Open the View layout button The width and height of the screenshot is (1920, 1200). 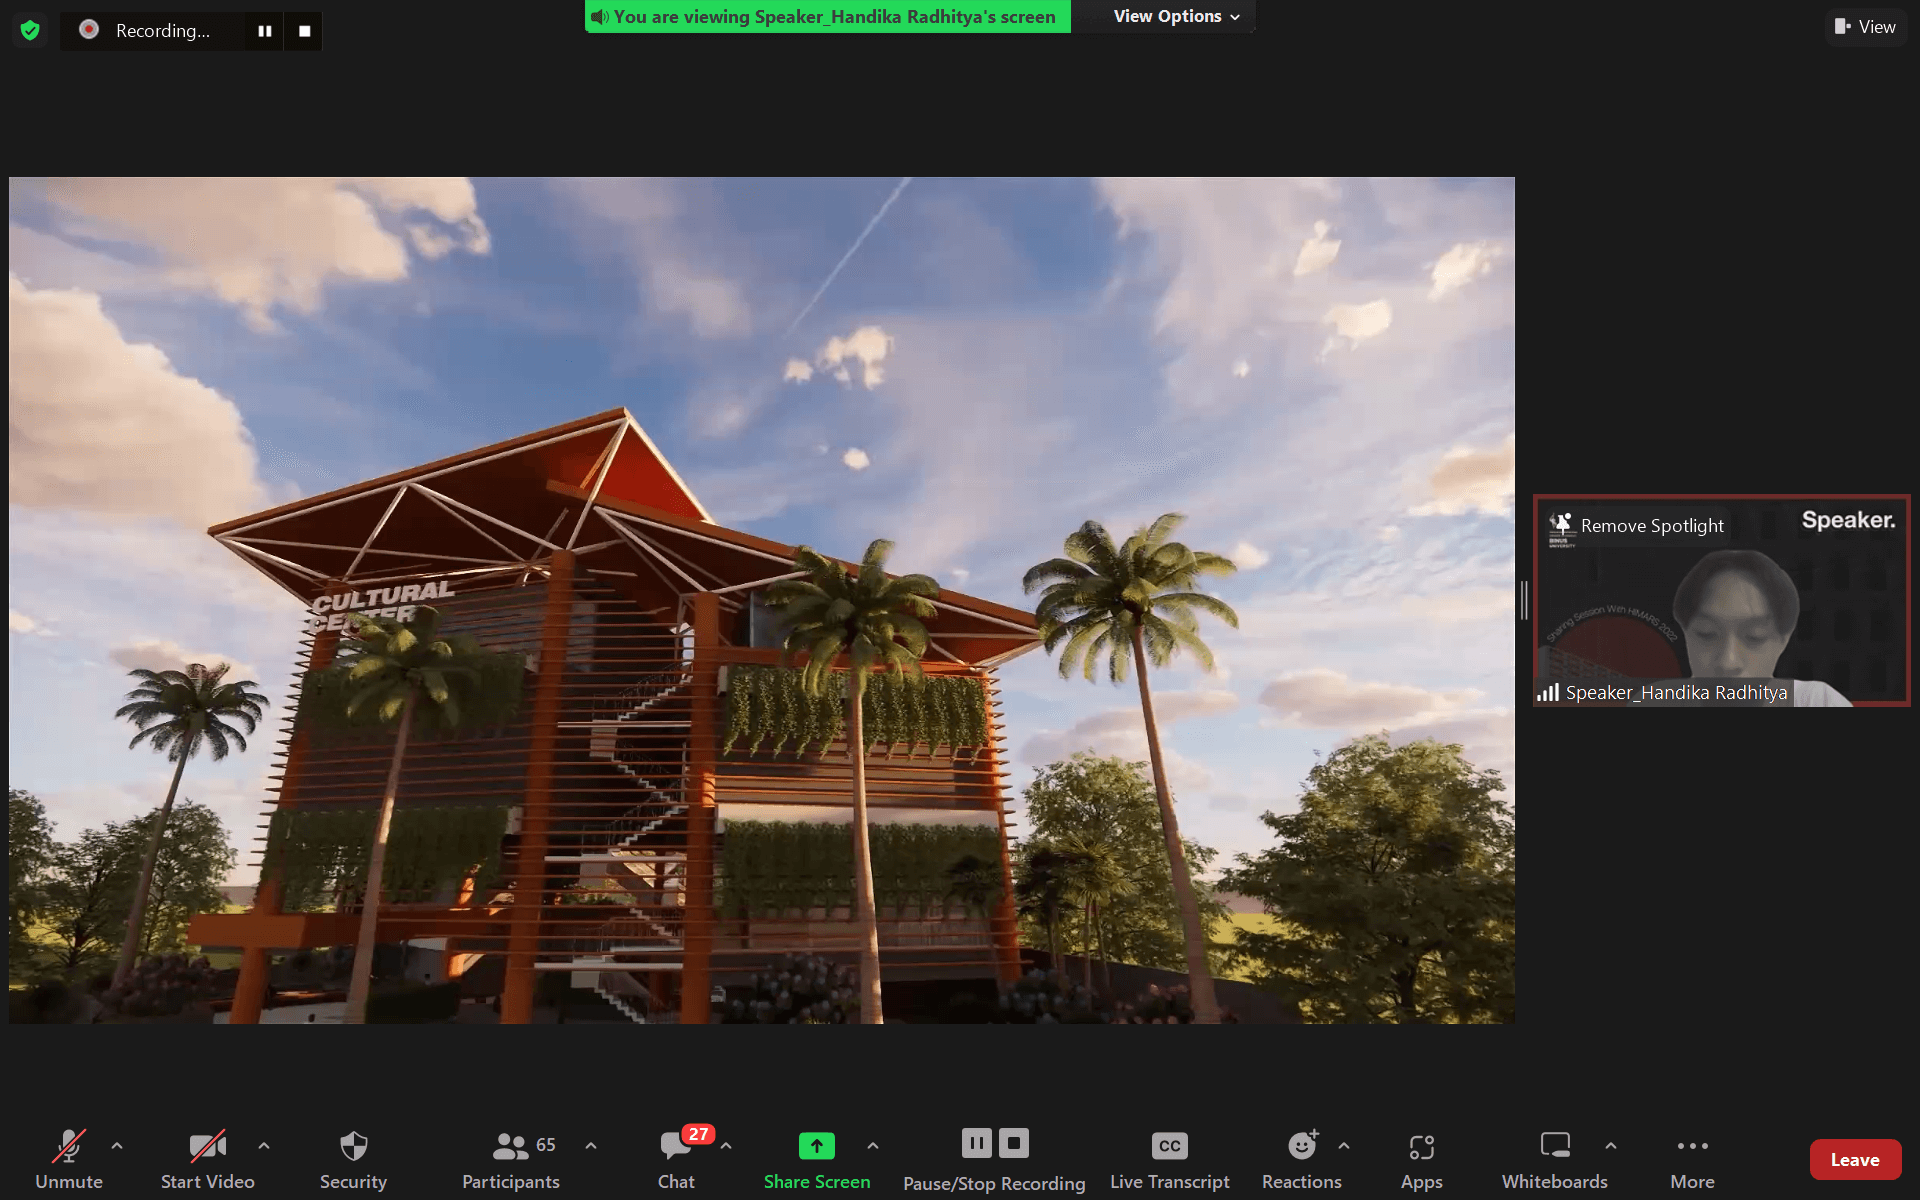[x=1865, y=27]
